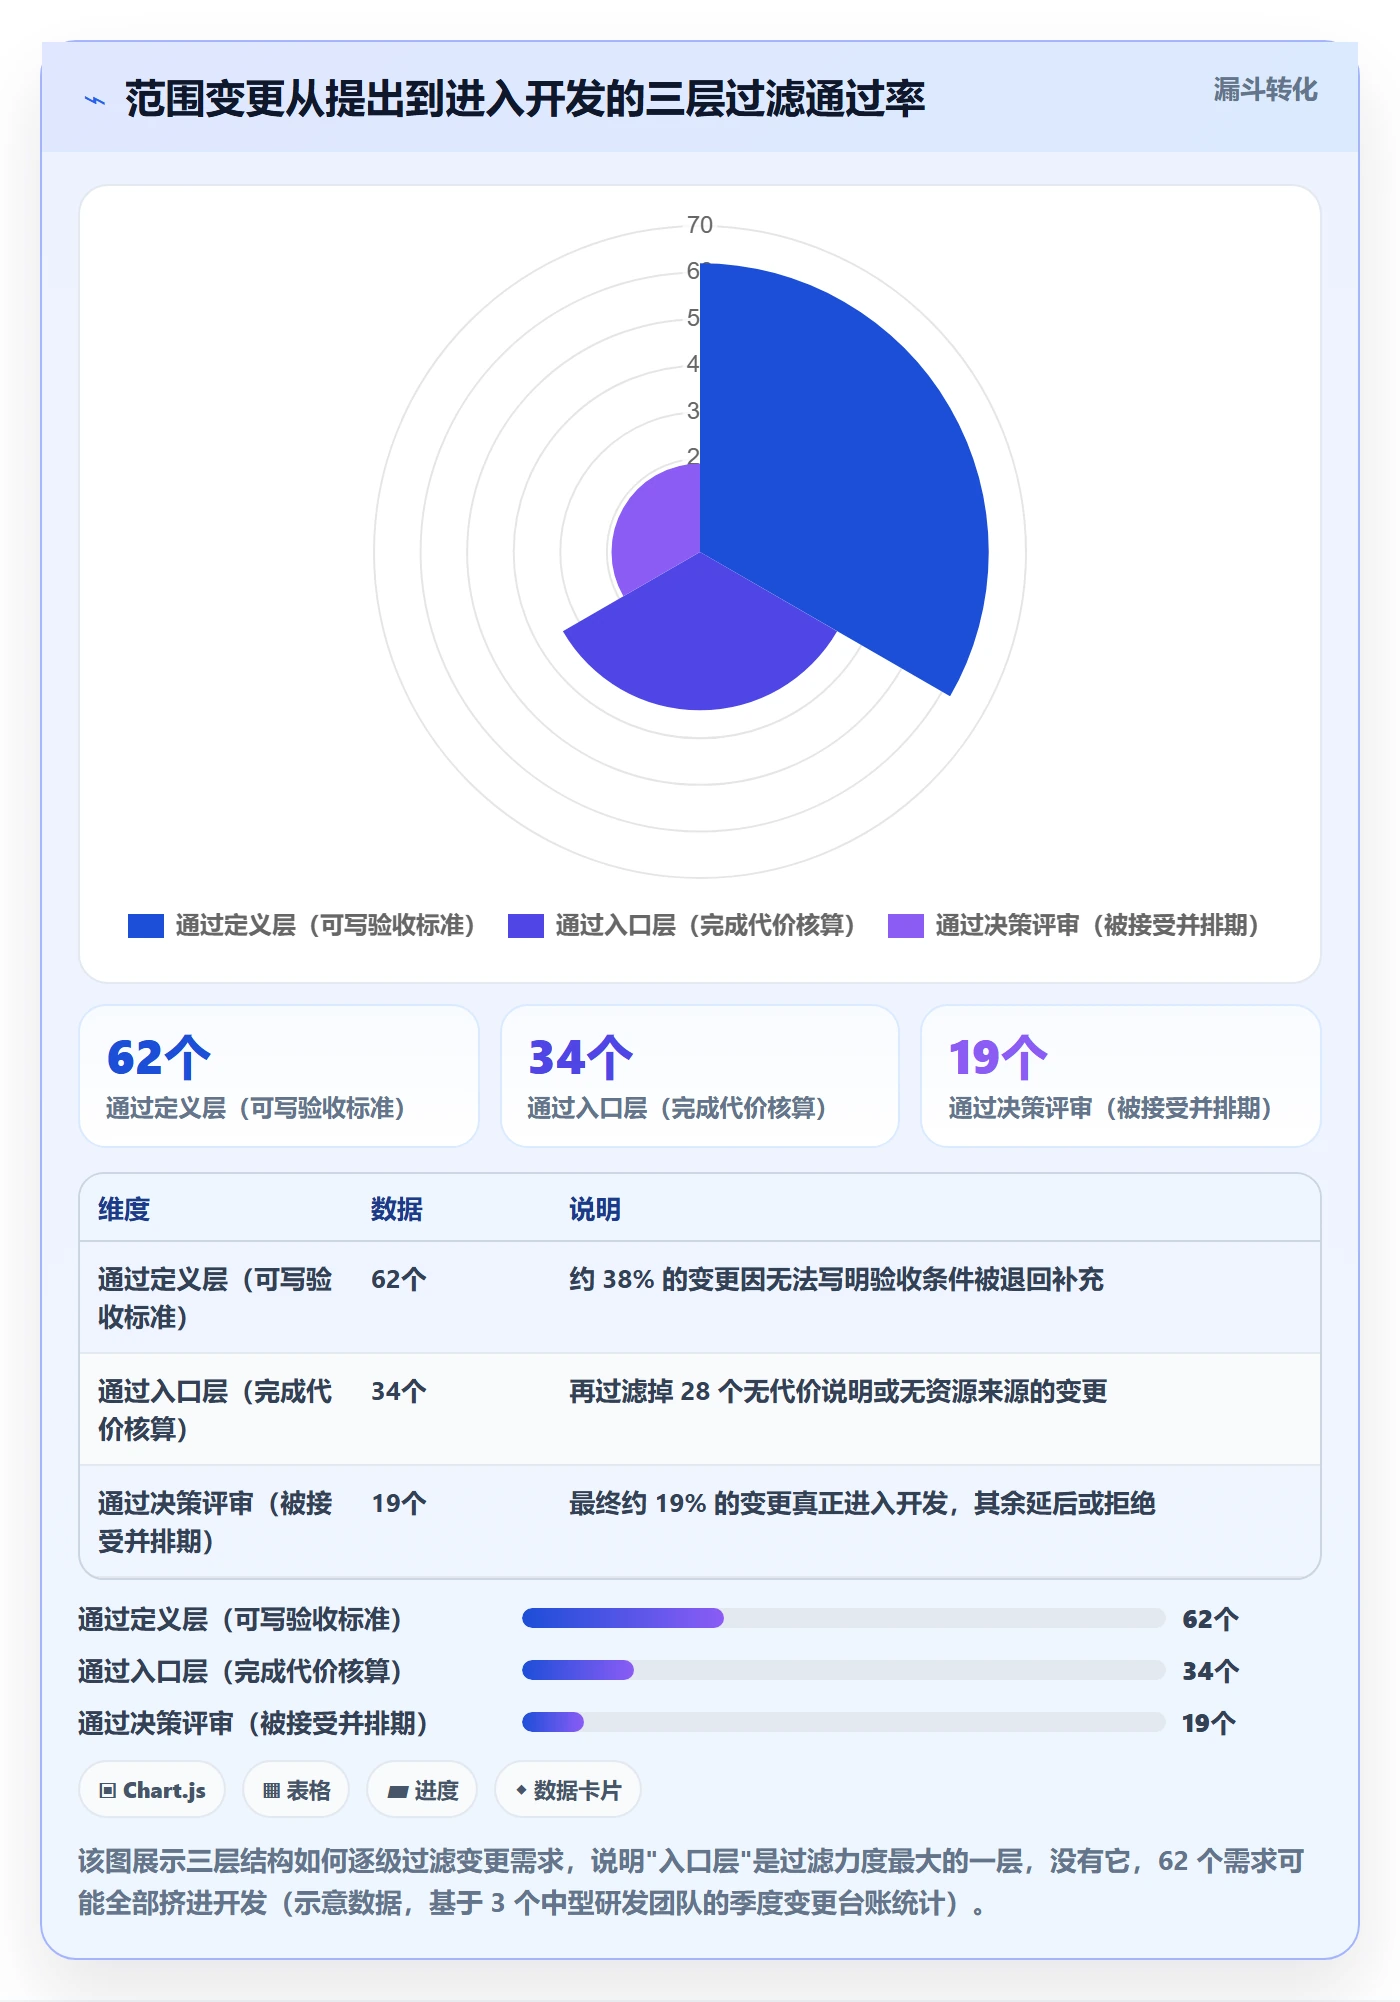Select the 34个 stat card

click(x=700, y=1076)
